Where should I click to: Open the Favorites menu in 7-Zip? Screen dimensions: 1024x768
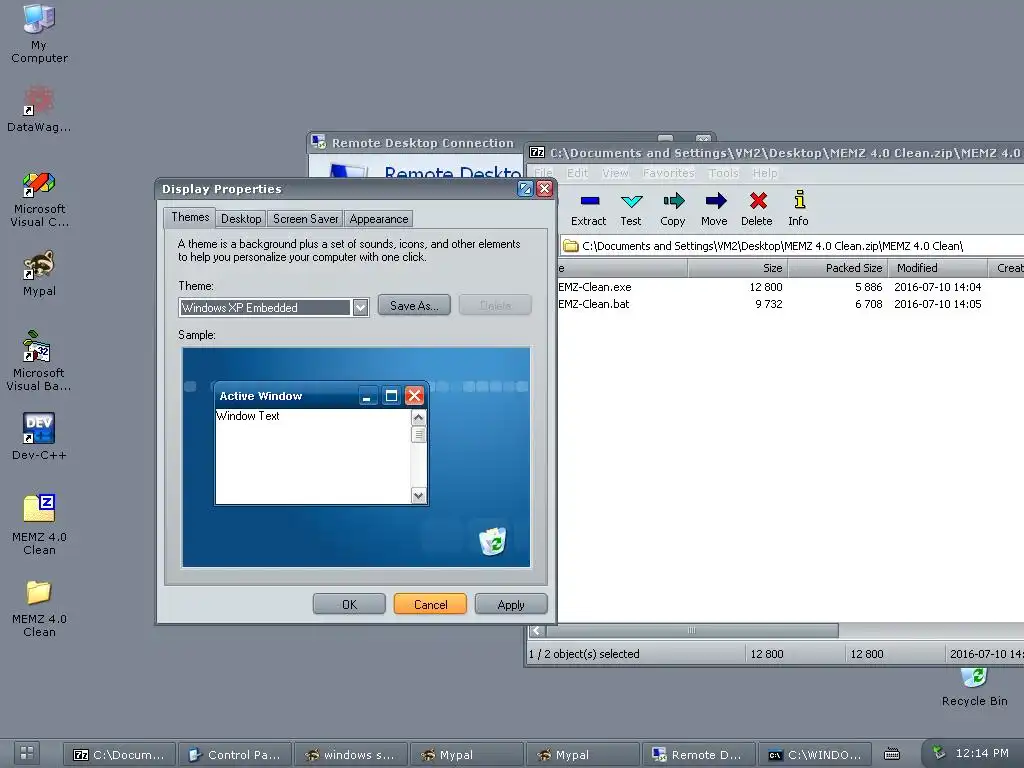coord(669,173)
